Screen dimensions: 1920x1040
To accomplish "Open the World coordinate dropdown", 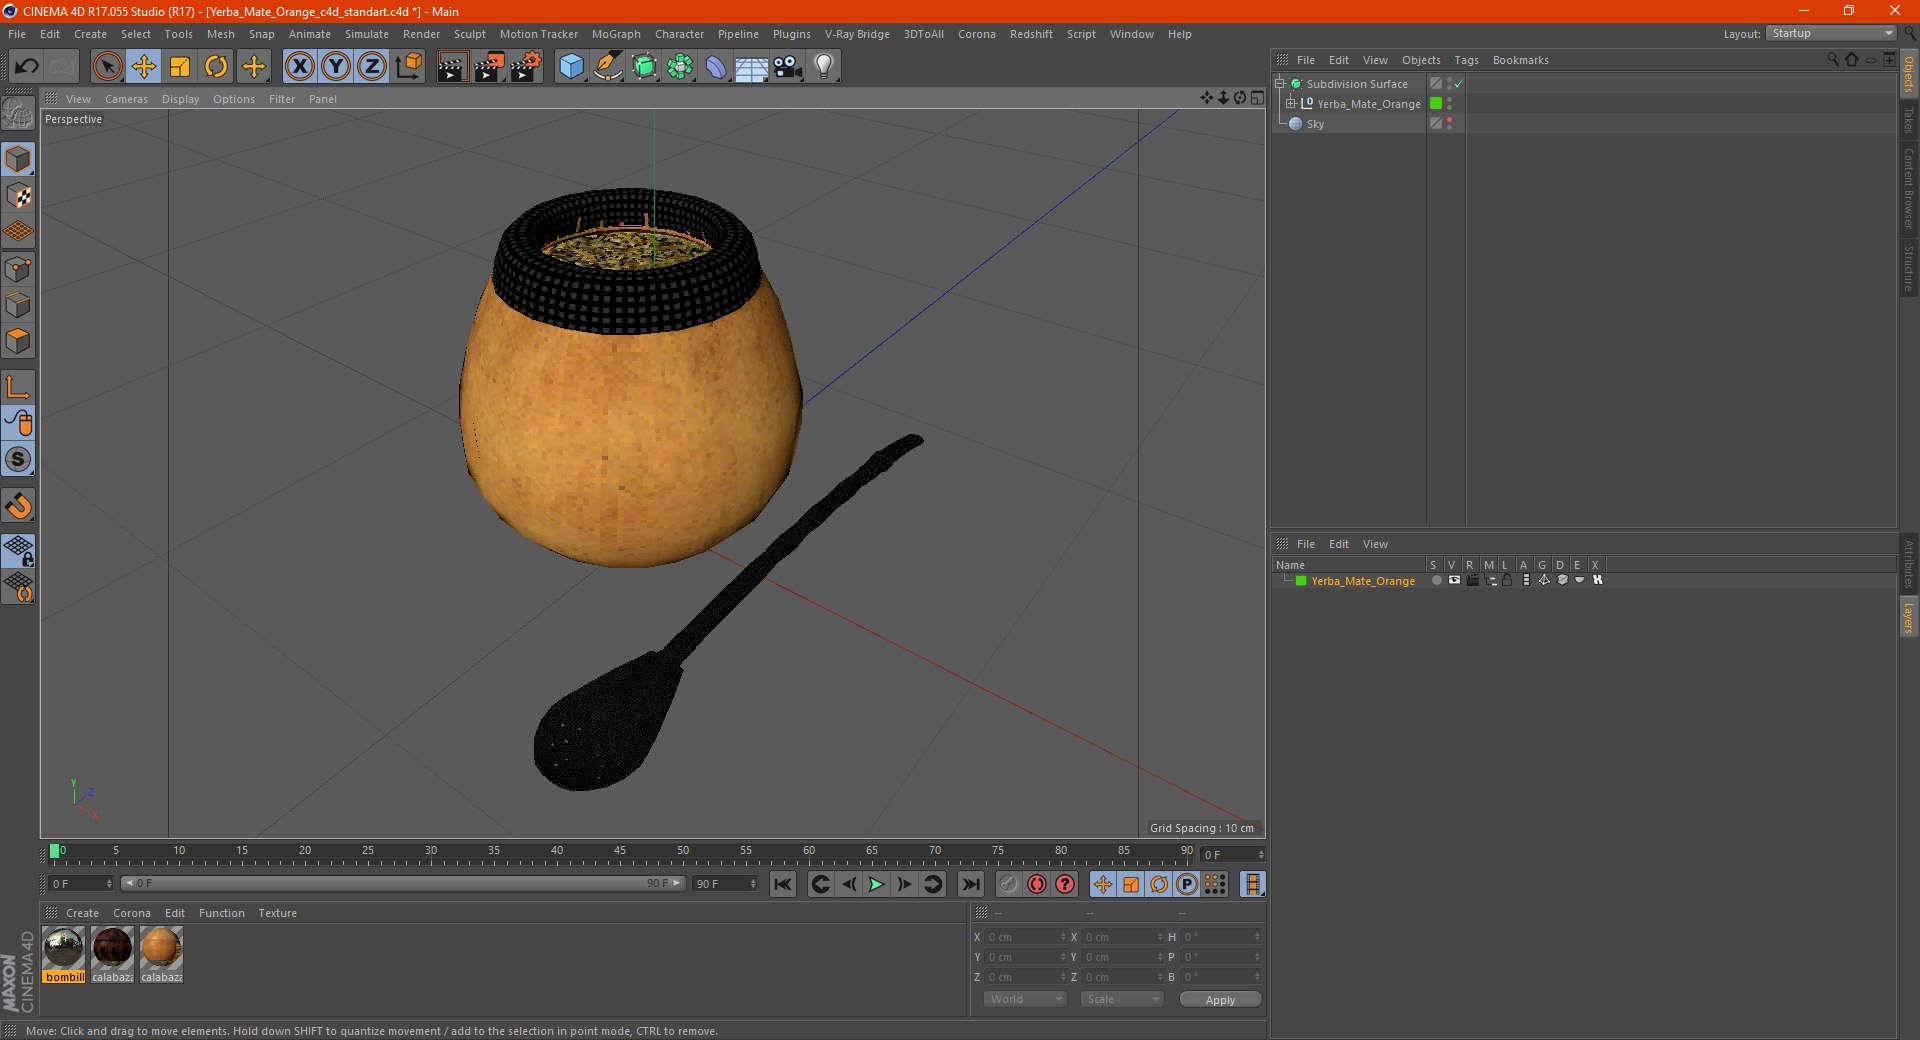I will click(x=1025, y=999).
